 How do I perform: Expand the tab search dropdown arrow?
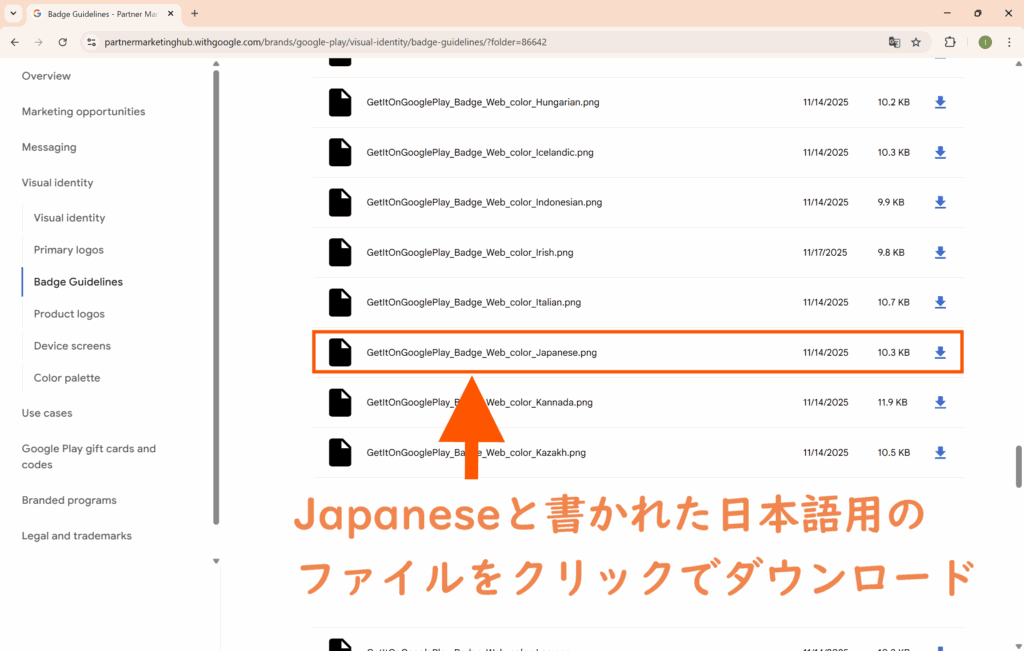(13, 13)
